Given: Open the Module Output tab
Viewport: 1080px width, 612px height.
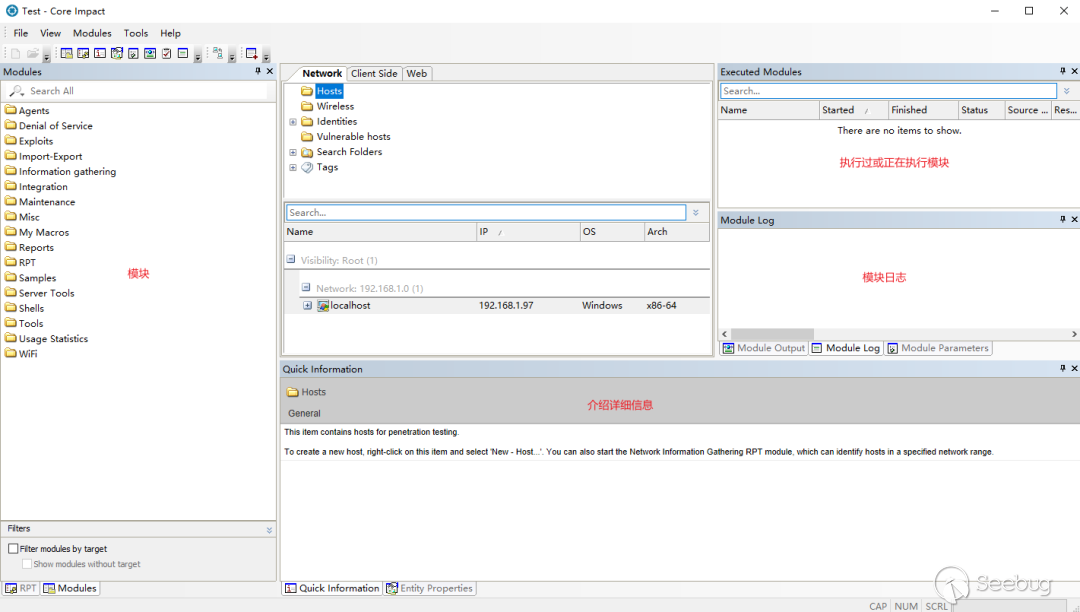Looking at the screenshot, I should 764,348.
